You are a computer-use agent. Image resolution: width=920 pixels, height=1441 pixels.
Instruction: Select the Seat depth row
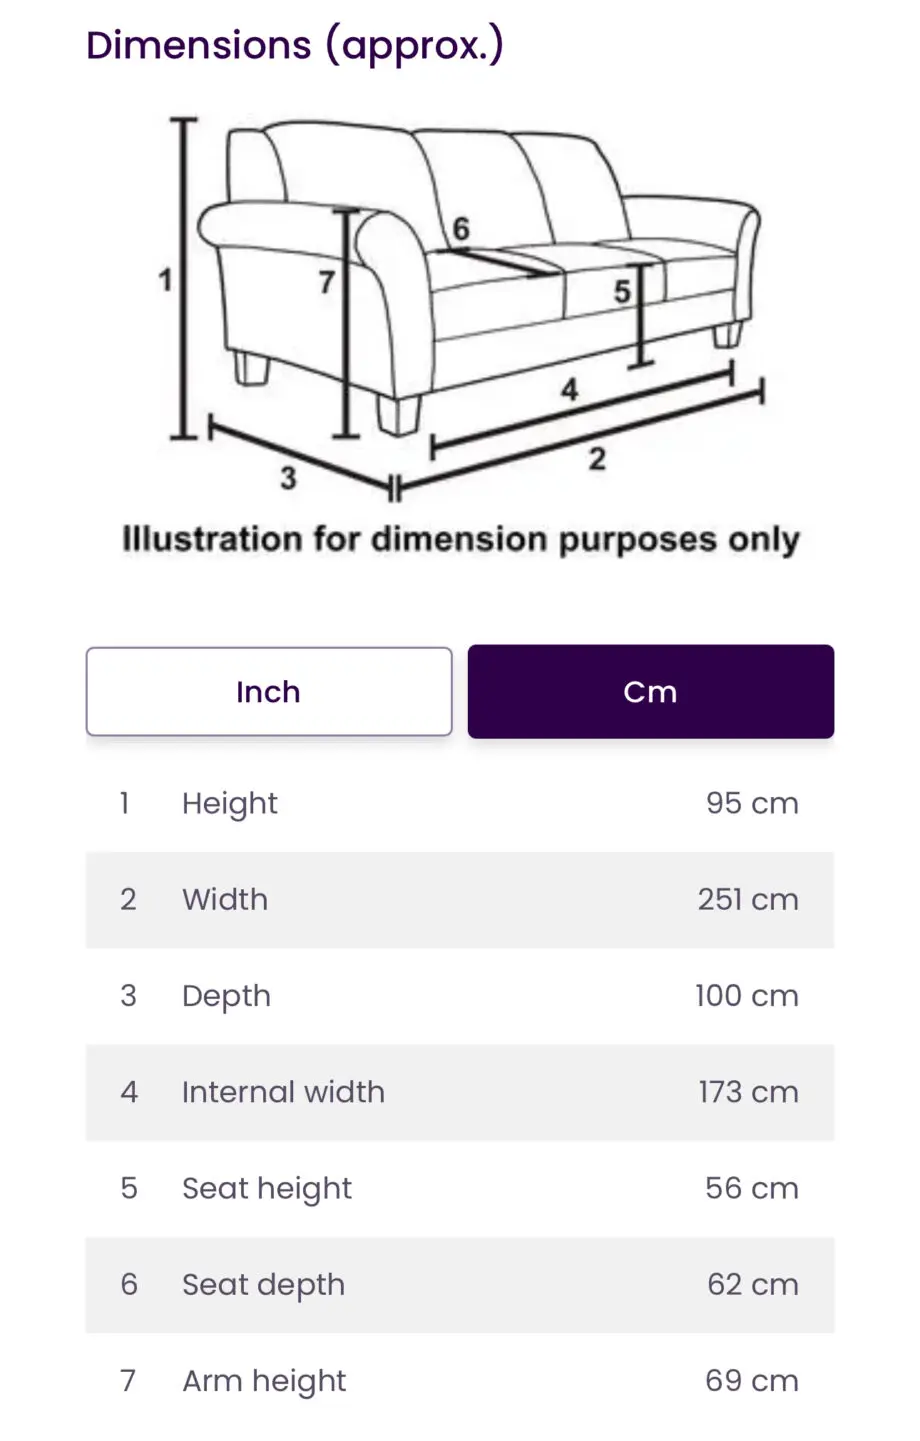tap(460, 1285)
